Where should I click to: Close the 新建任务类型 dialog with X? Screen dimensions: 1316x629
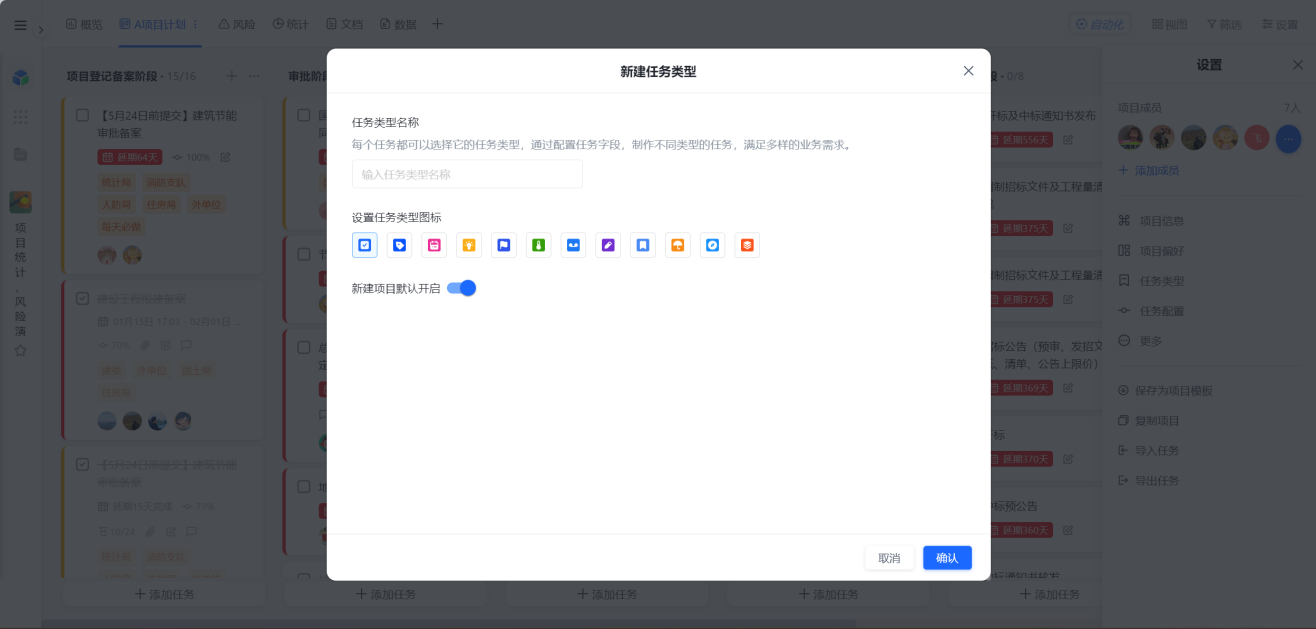[968, 71]
